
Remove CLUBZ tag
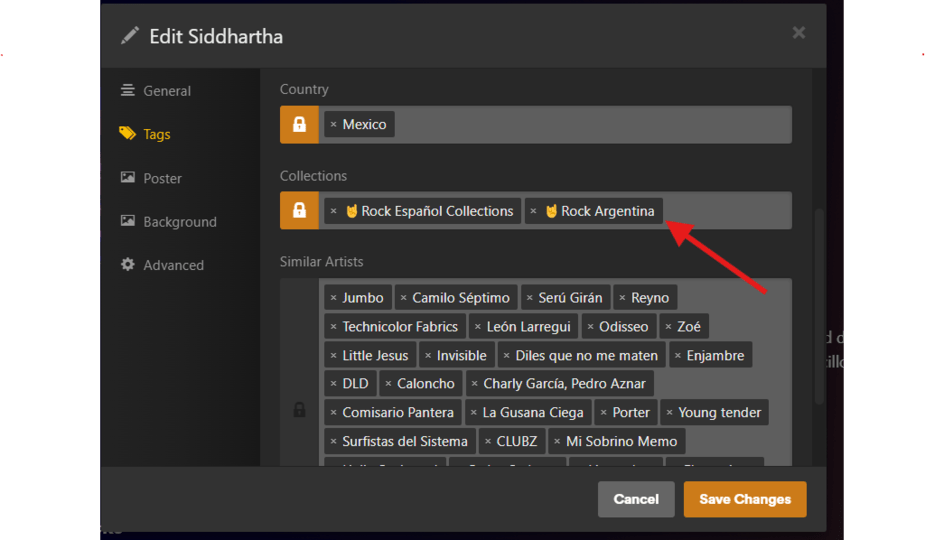[488, 441]
